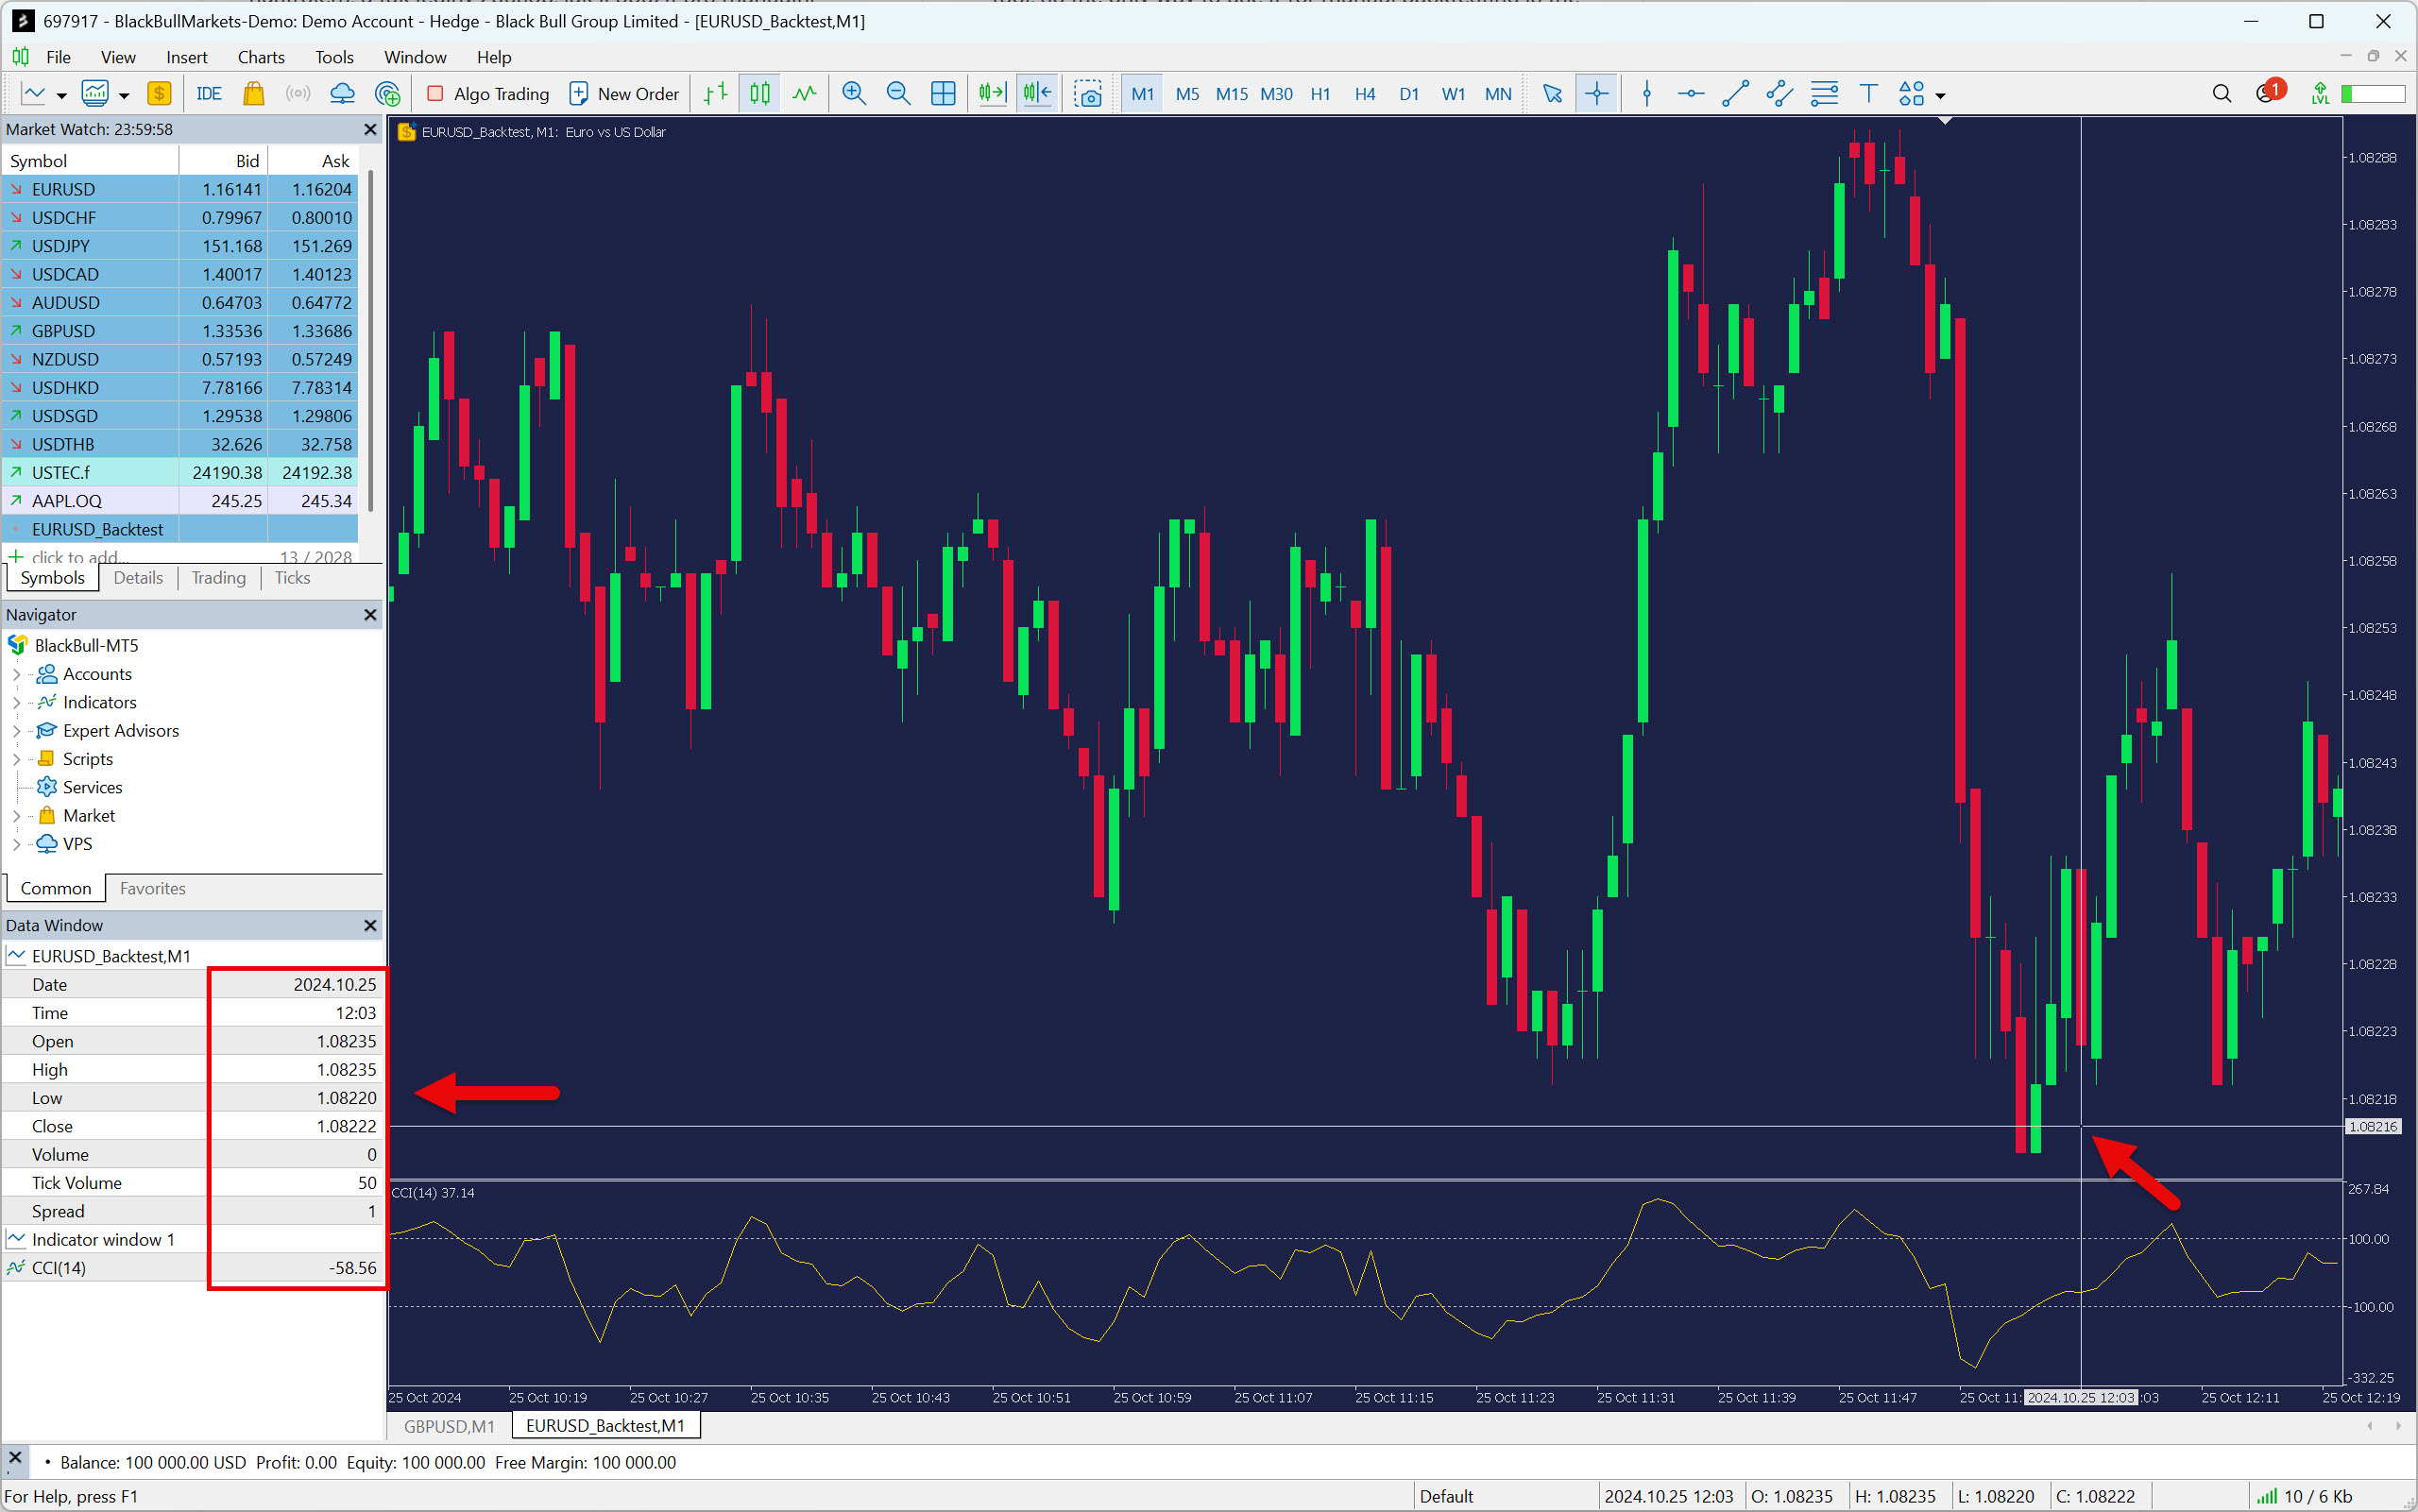Switch to the GBPUSD,M1 chart tab

tap(449, 1426)
